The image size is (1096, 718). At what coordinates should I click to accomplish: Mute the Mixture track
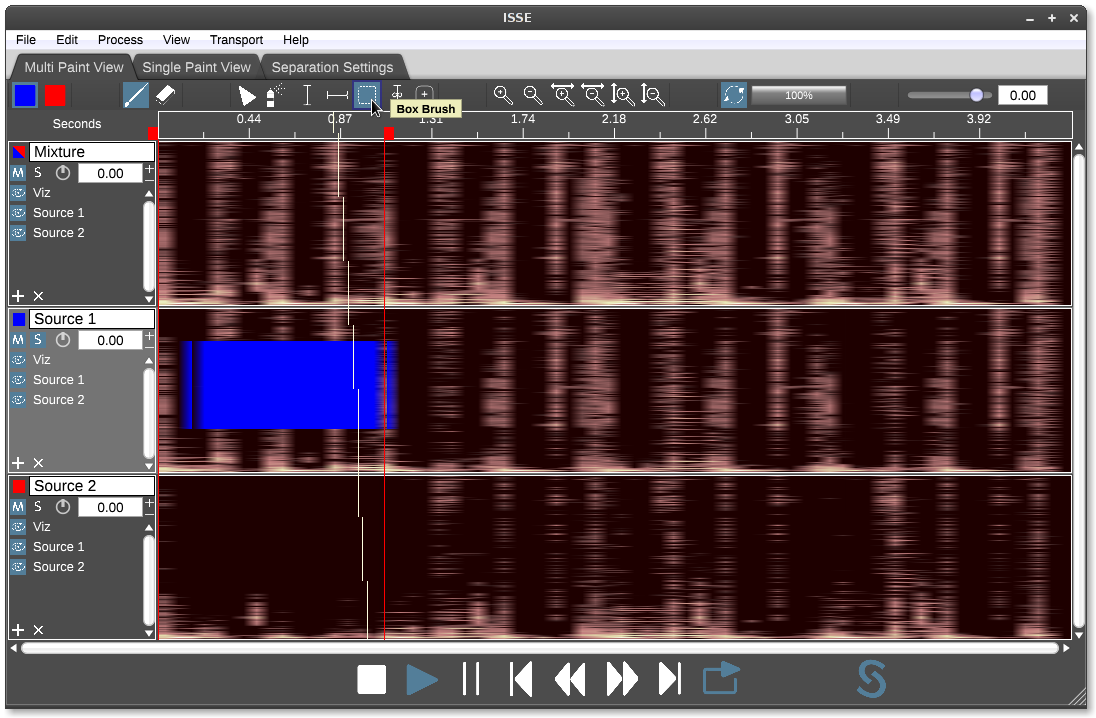click(x=18, y=173)
